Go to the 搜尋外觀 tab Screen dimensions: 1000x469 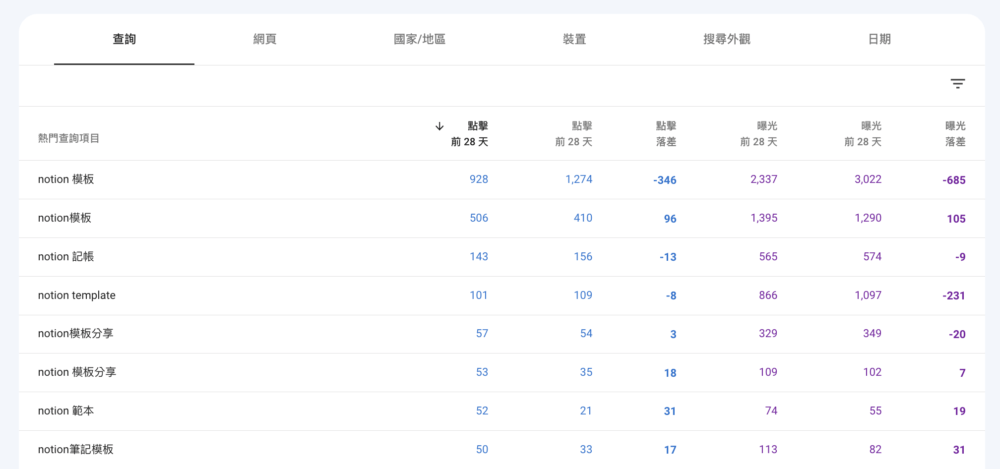[727, 40]
